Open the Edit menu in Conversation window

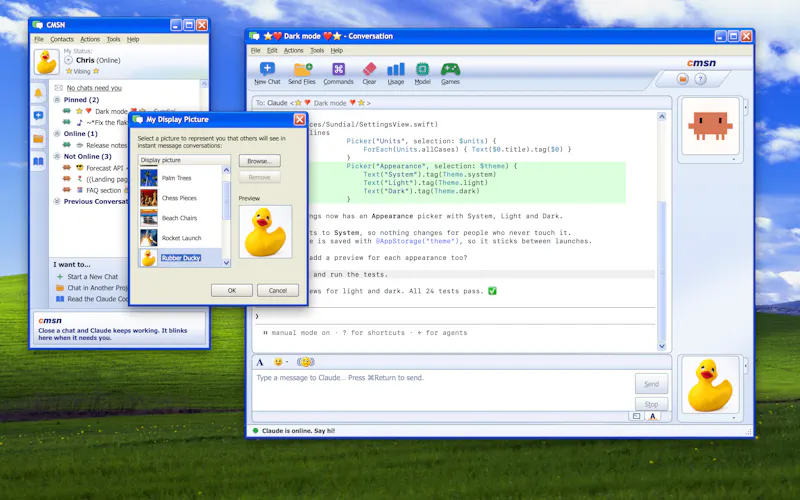[x=272, y=51]
